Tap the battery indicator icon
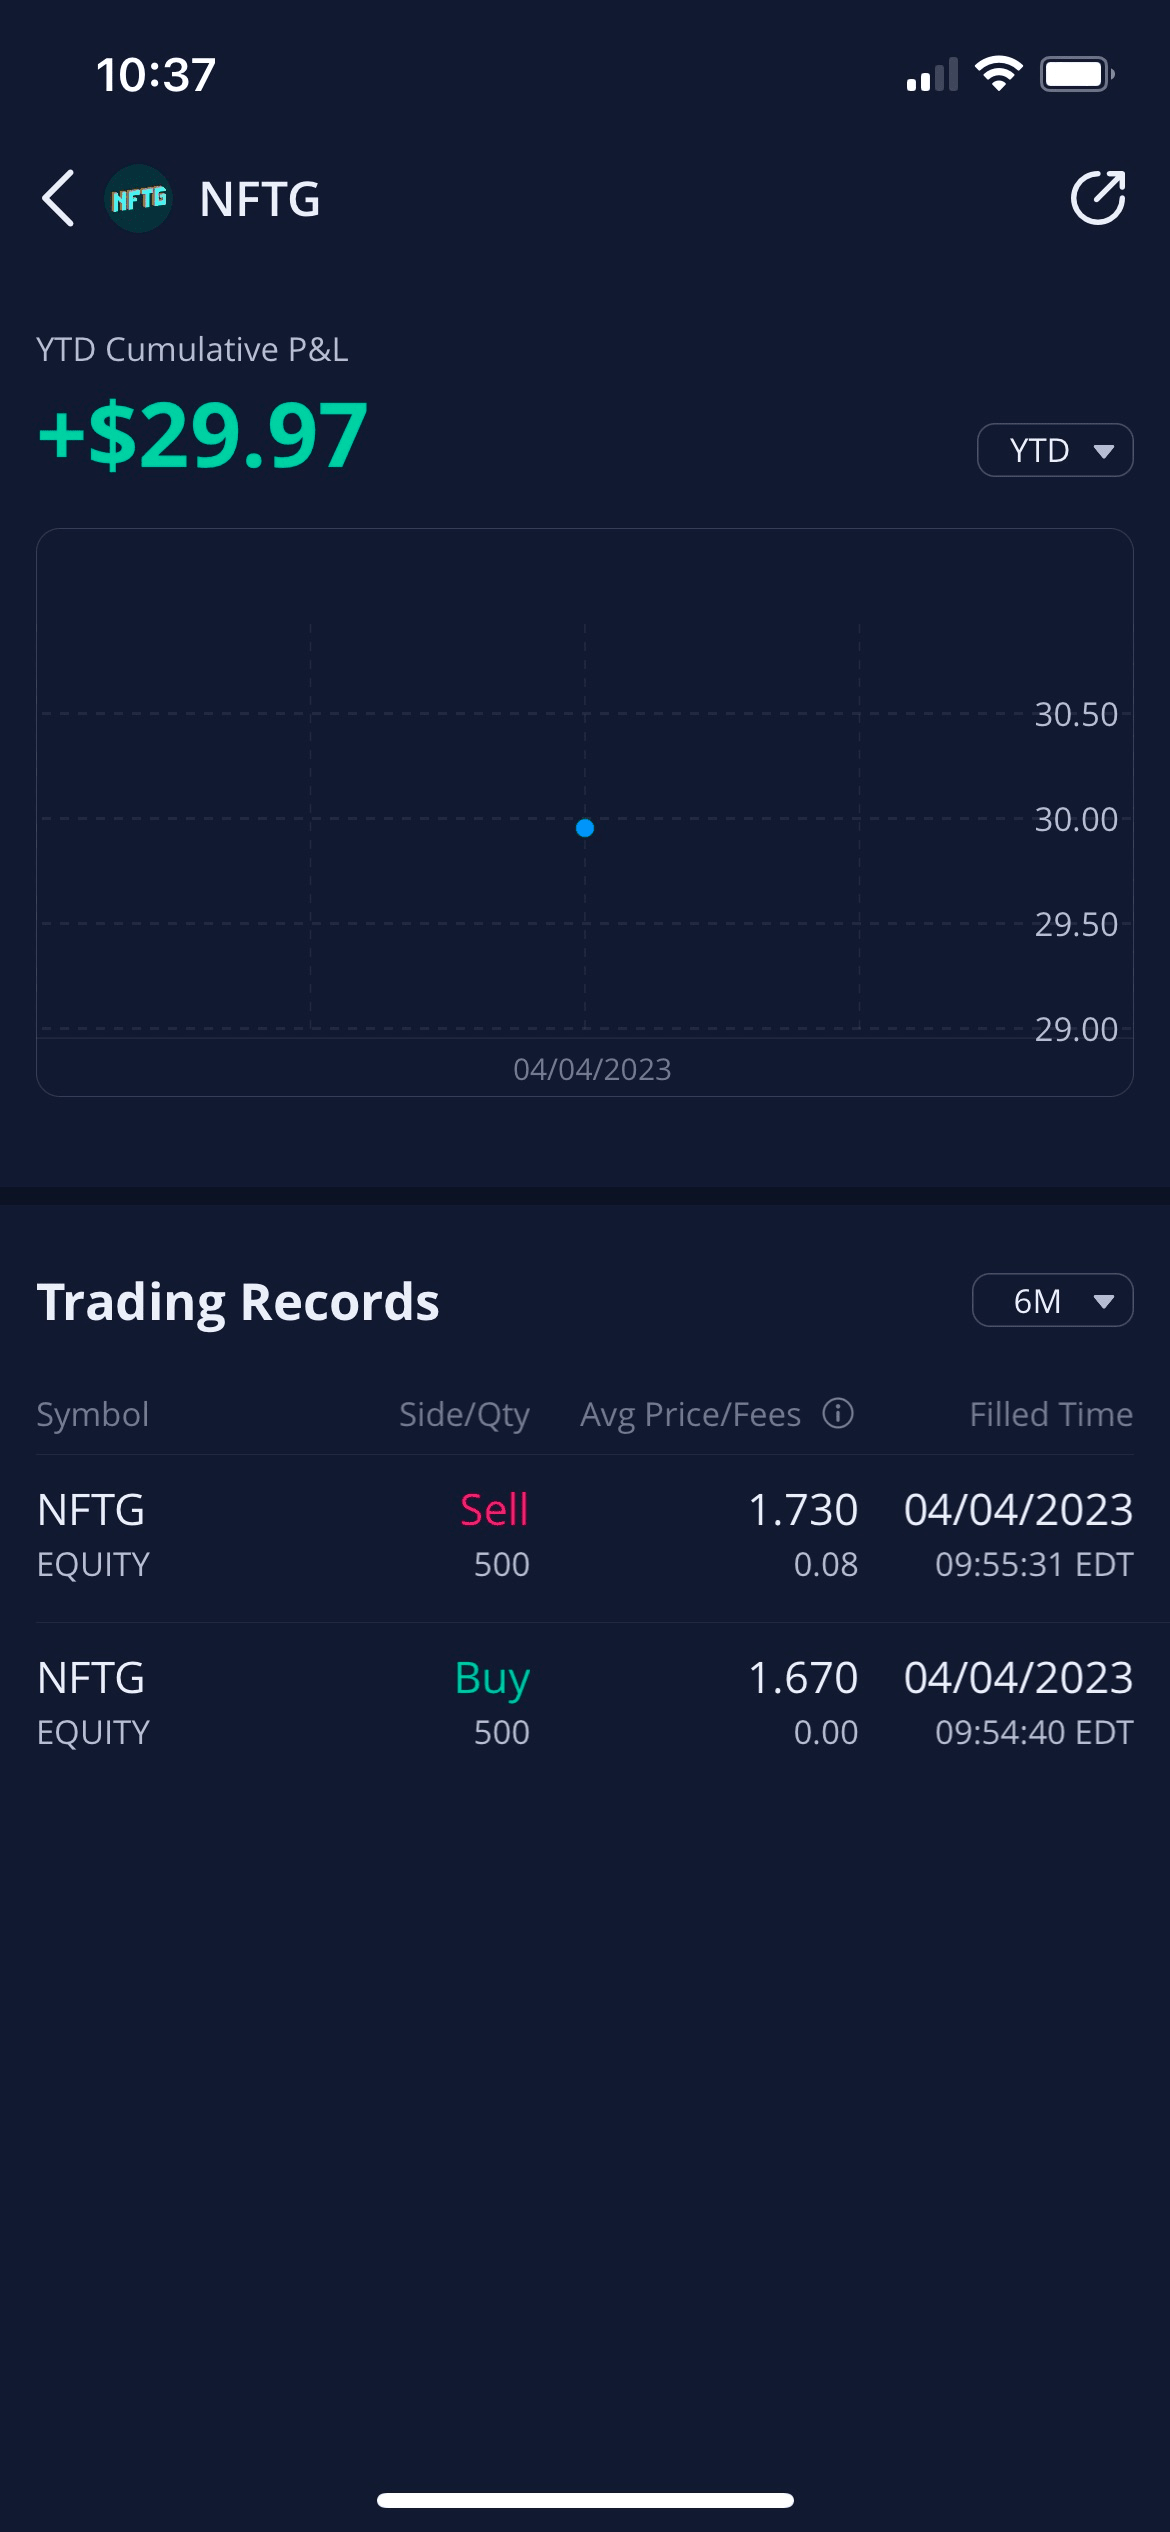 point(1076,74)
